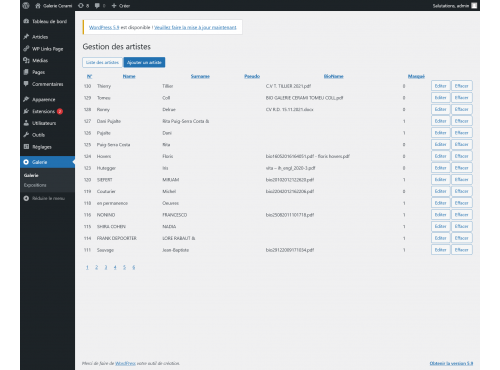The height and width of the screenshot is (370, 500).
Task: Go to pagination page 5
Action: [x=124, y=267]
